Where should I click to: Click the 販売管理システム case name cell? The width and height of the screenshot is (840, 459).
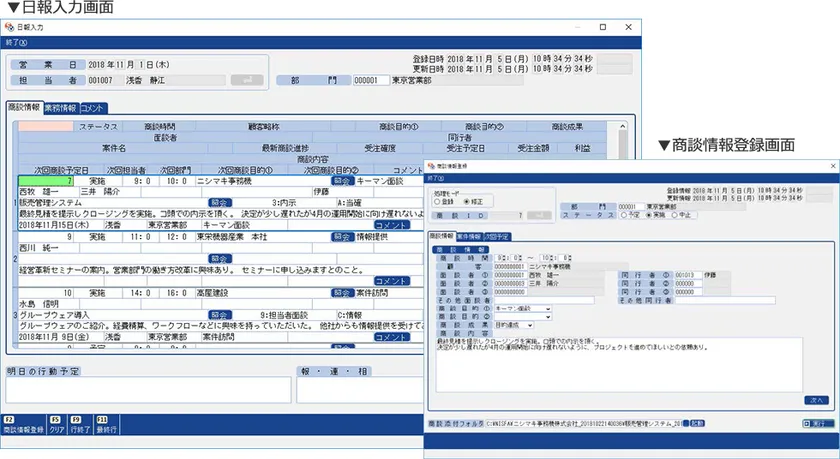(x=112, y=203)
